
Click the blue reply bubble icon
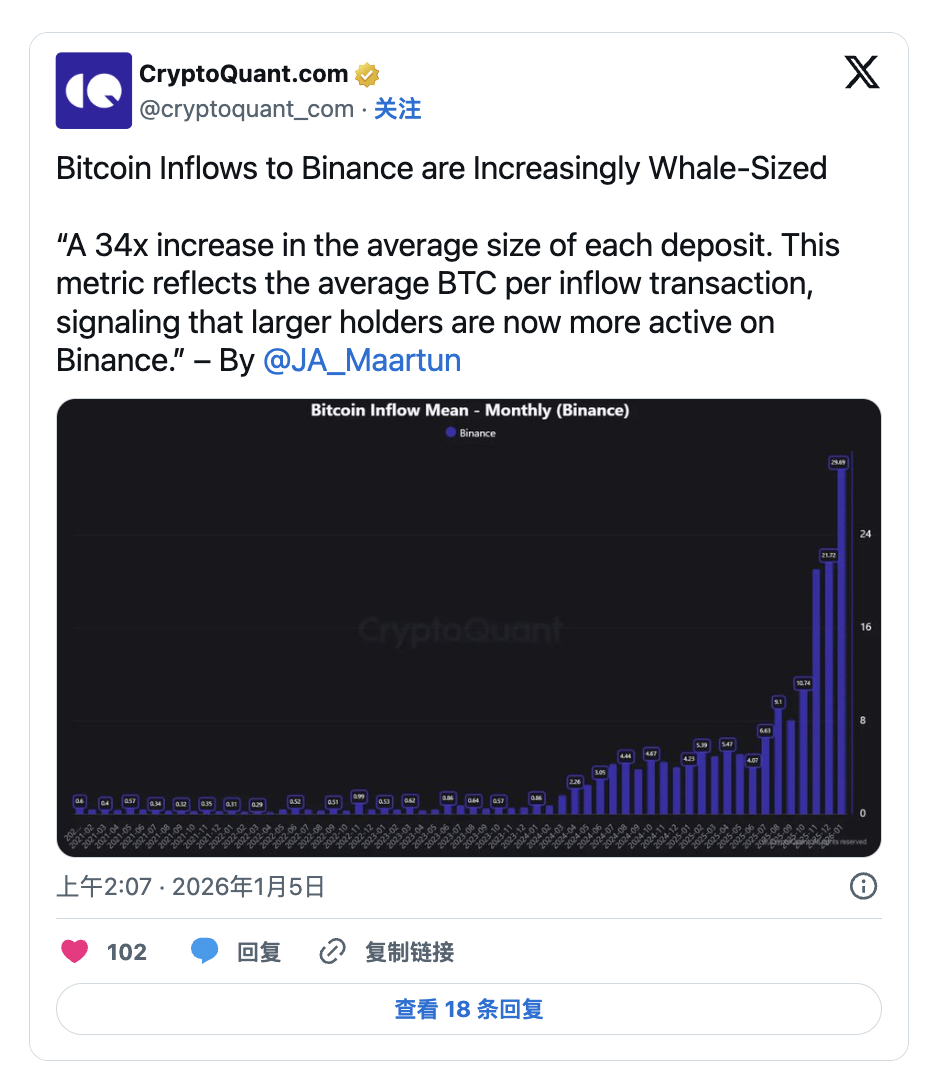point(204,951)
